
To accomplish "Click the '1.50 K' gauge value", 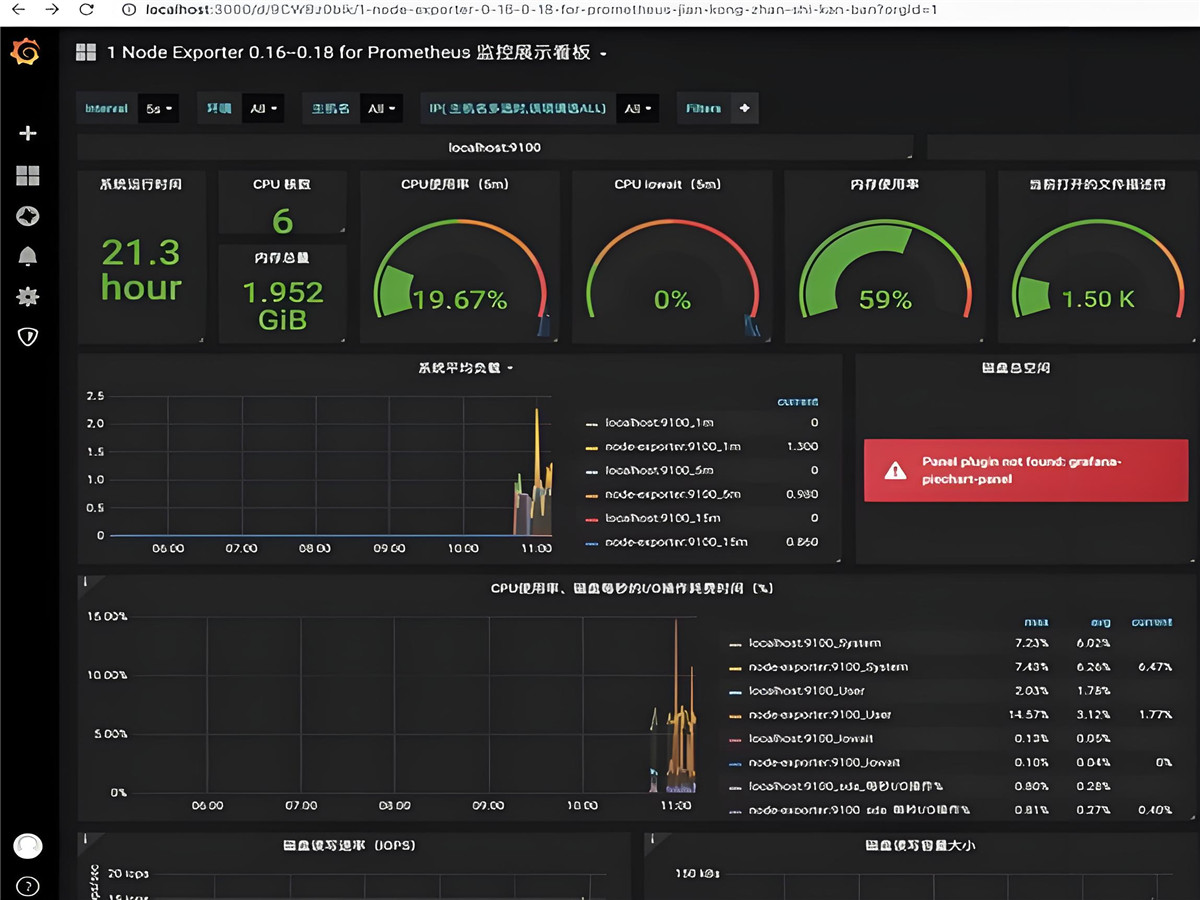I will click(1098, 300).
